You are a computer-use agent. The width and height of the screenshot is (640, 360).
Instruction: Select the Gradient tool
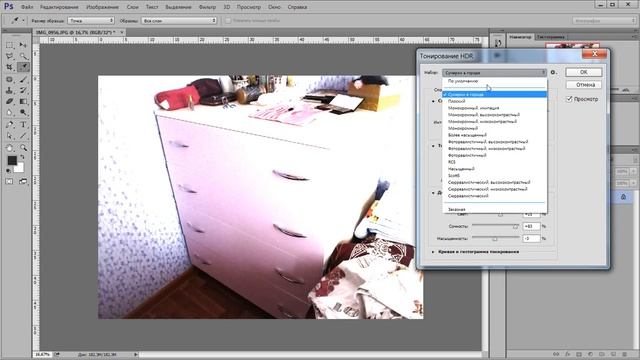click(23, 101)
